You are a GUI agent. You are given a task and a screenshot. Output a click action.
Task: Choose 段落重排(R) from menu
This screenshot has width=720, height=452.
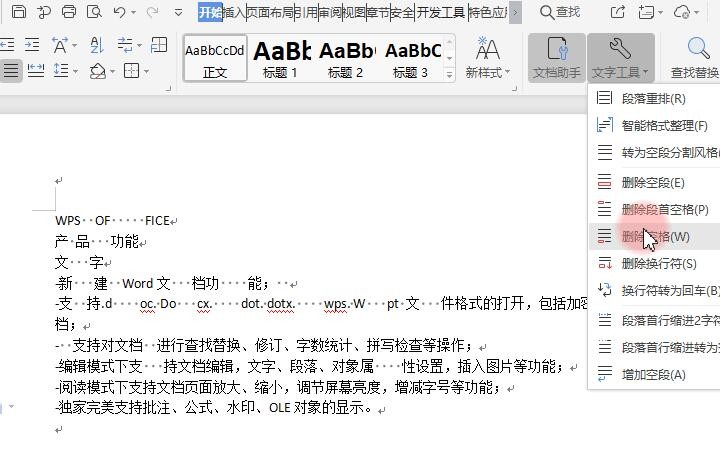coord(654,98)
